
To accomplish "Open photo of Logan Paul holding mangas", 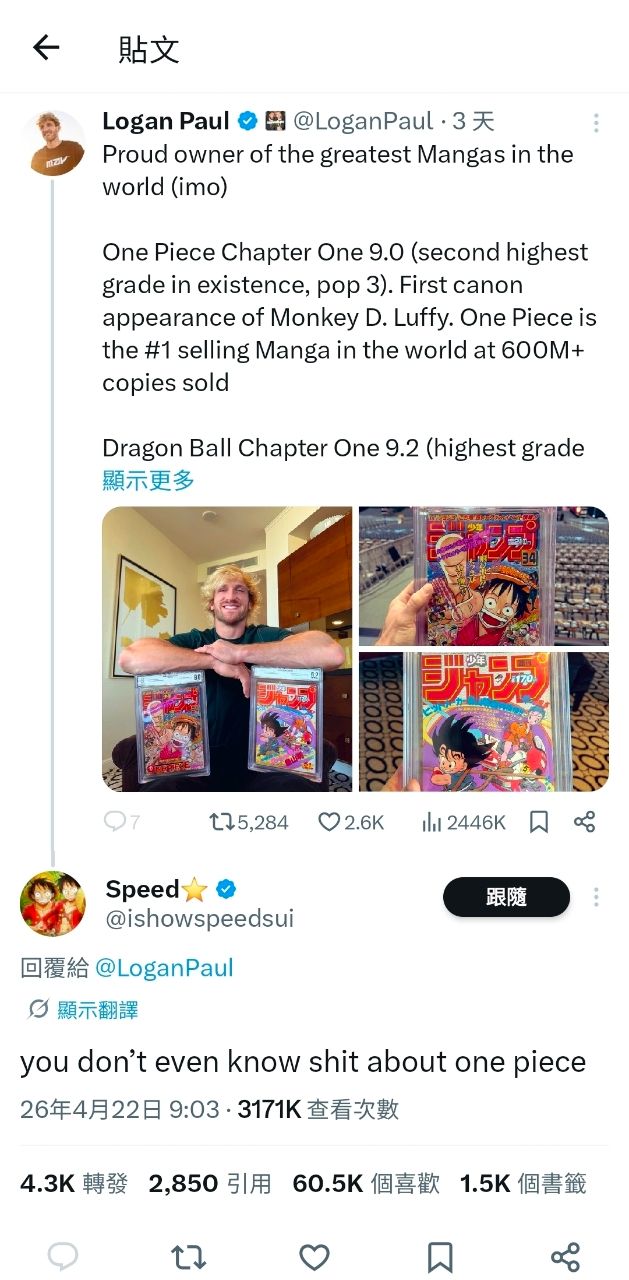I will (x=227, y=648).
